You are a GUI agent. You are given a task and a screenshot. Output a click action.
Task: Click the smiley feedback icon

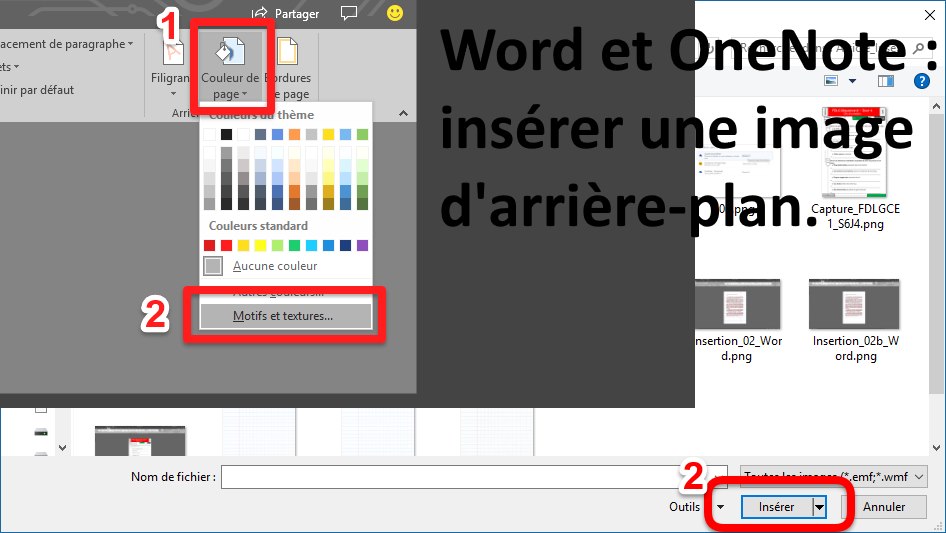tap(395, 13)
